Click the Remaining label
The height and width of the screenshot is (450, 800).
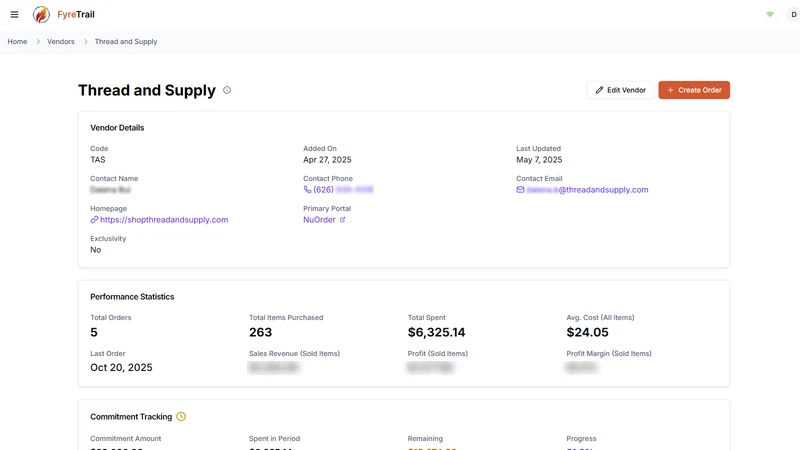click(x=425, y=438)
